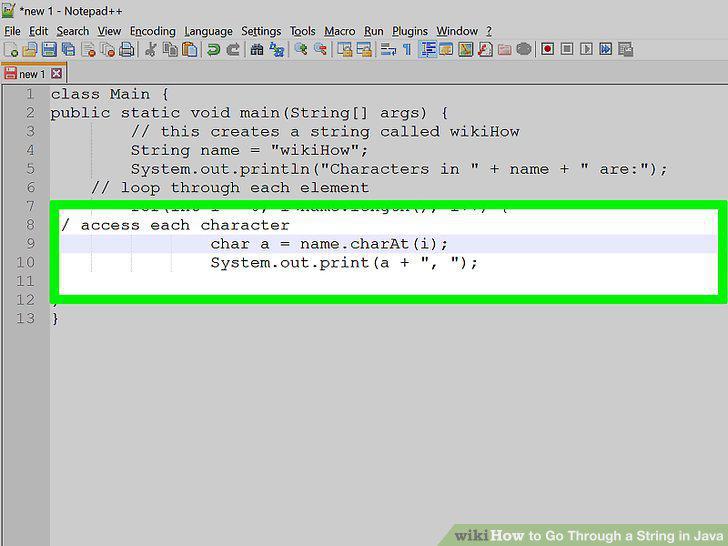Click the Synchronize Horizontal Scrolling icon

[x=364, y=49]
